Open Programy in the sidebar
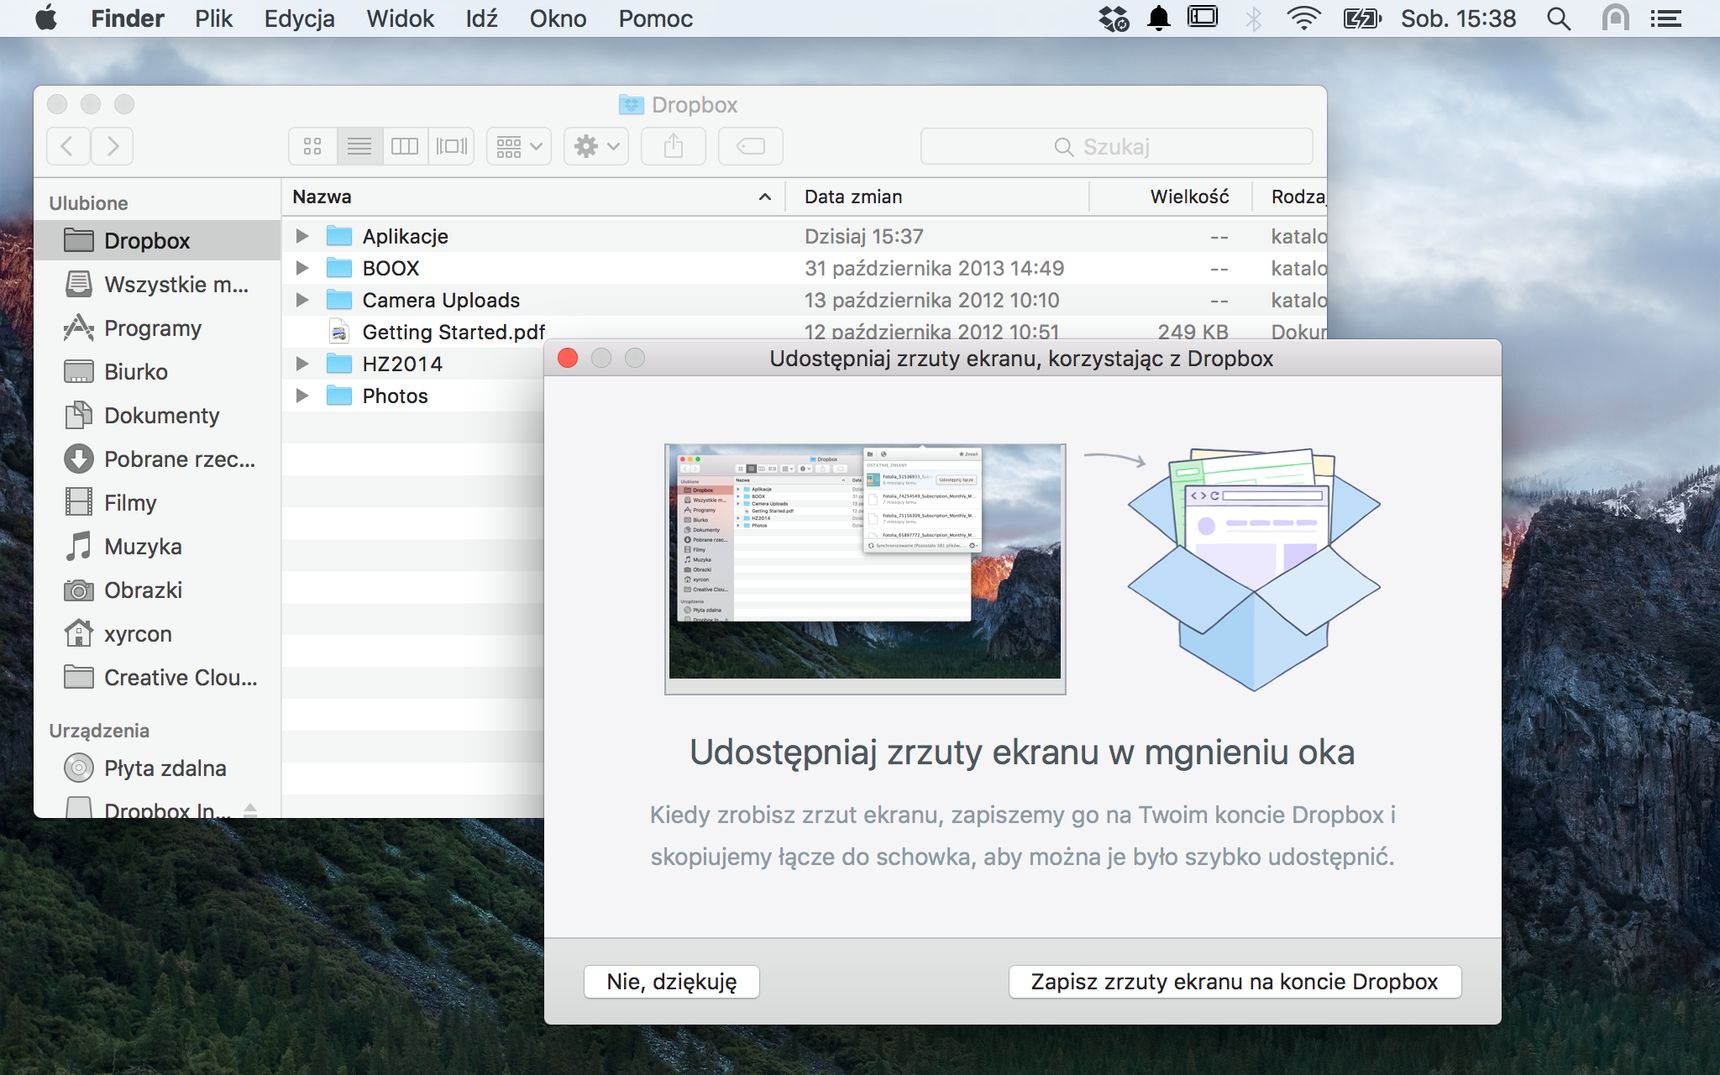Screen dimensions: 1720x1075 pos(157,328)
